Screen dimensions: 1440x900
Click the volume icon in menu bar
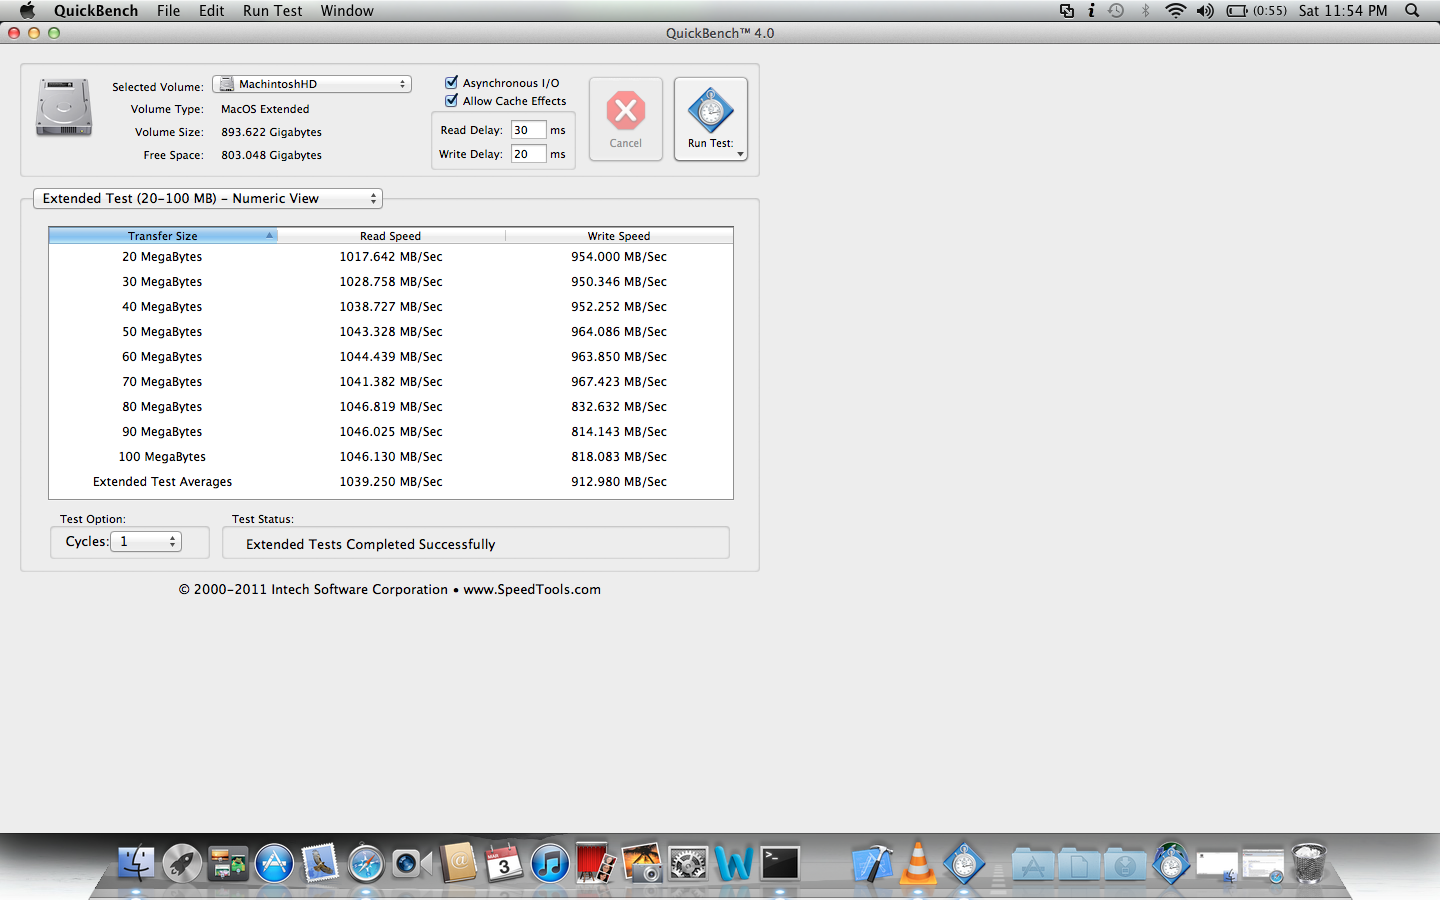(x=1205, y=10)
